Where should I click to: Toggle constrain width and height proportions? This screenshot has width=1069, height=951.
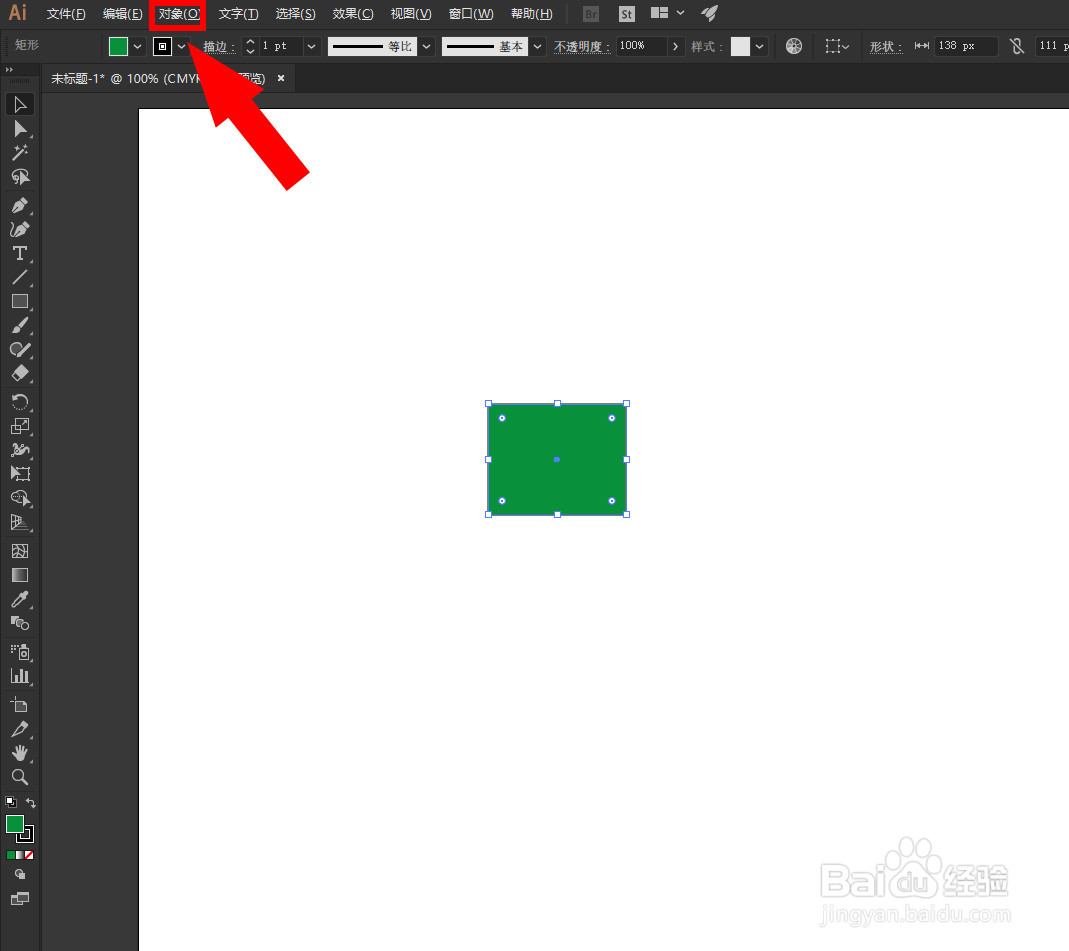(1017, 46)
